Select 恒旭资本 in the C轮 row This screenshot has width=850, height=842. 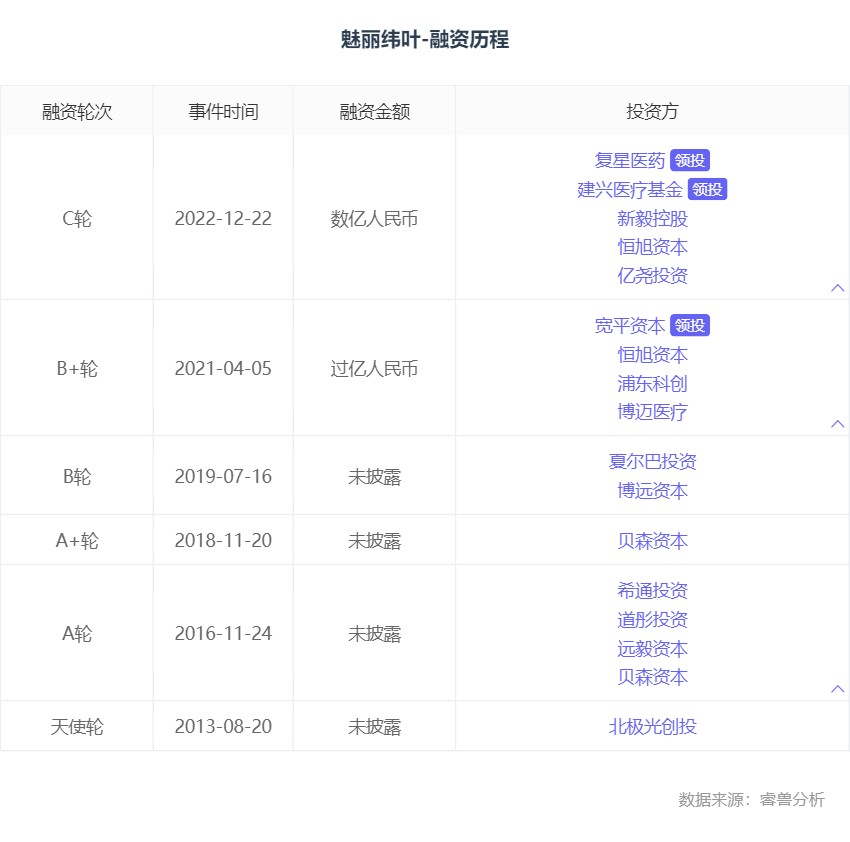[652, 247]
